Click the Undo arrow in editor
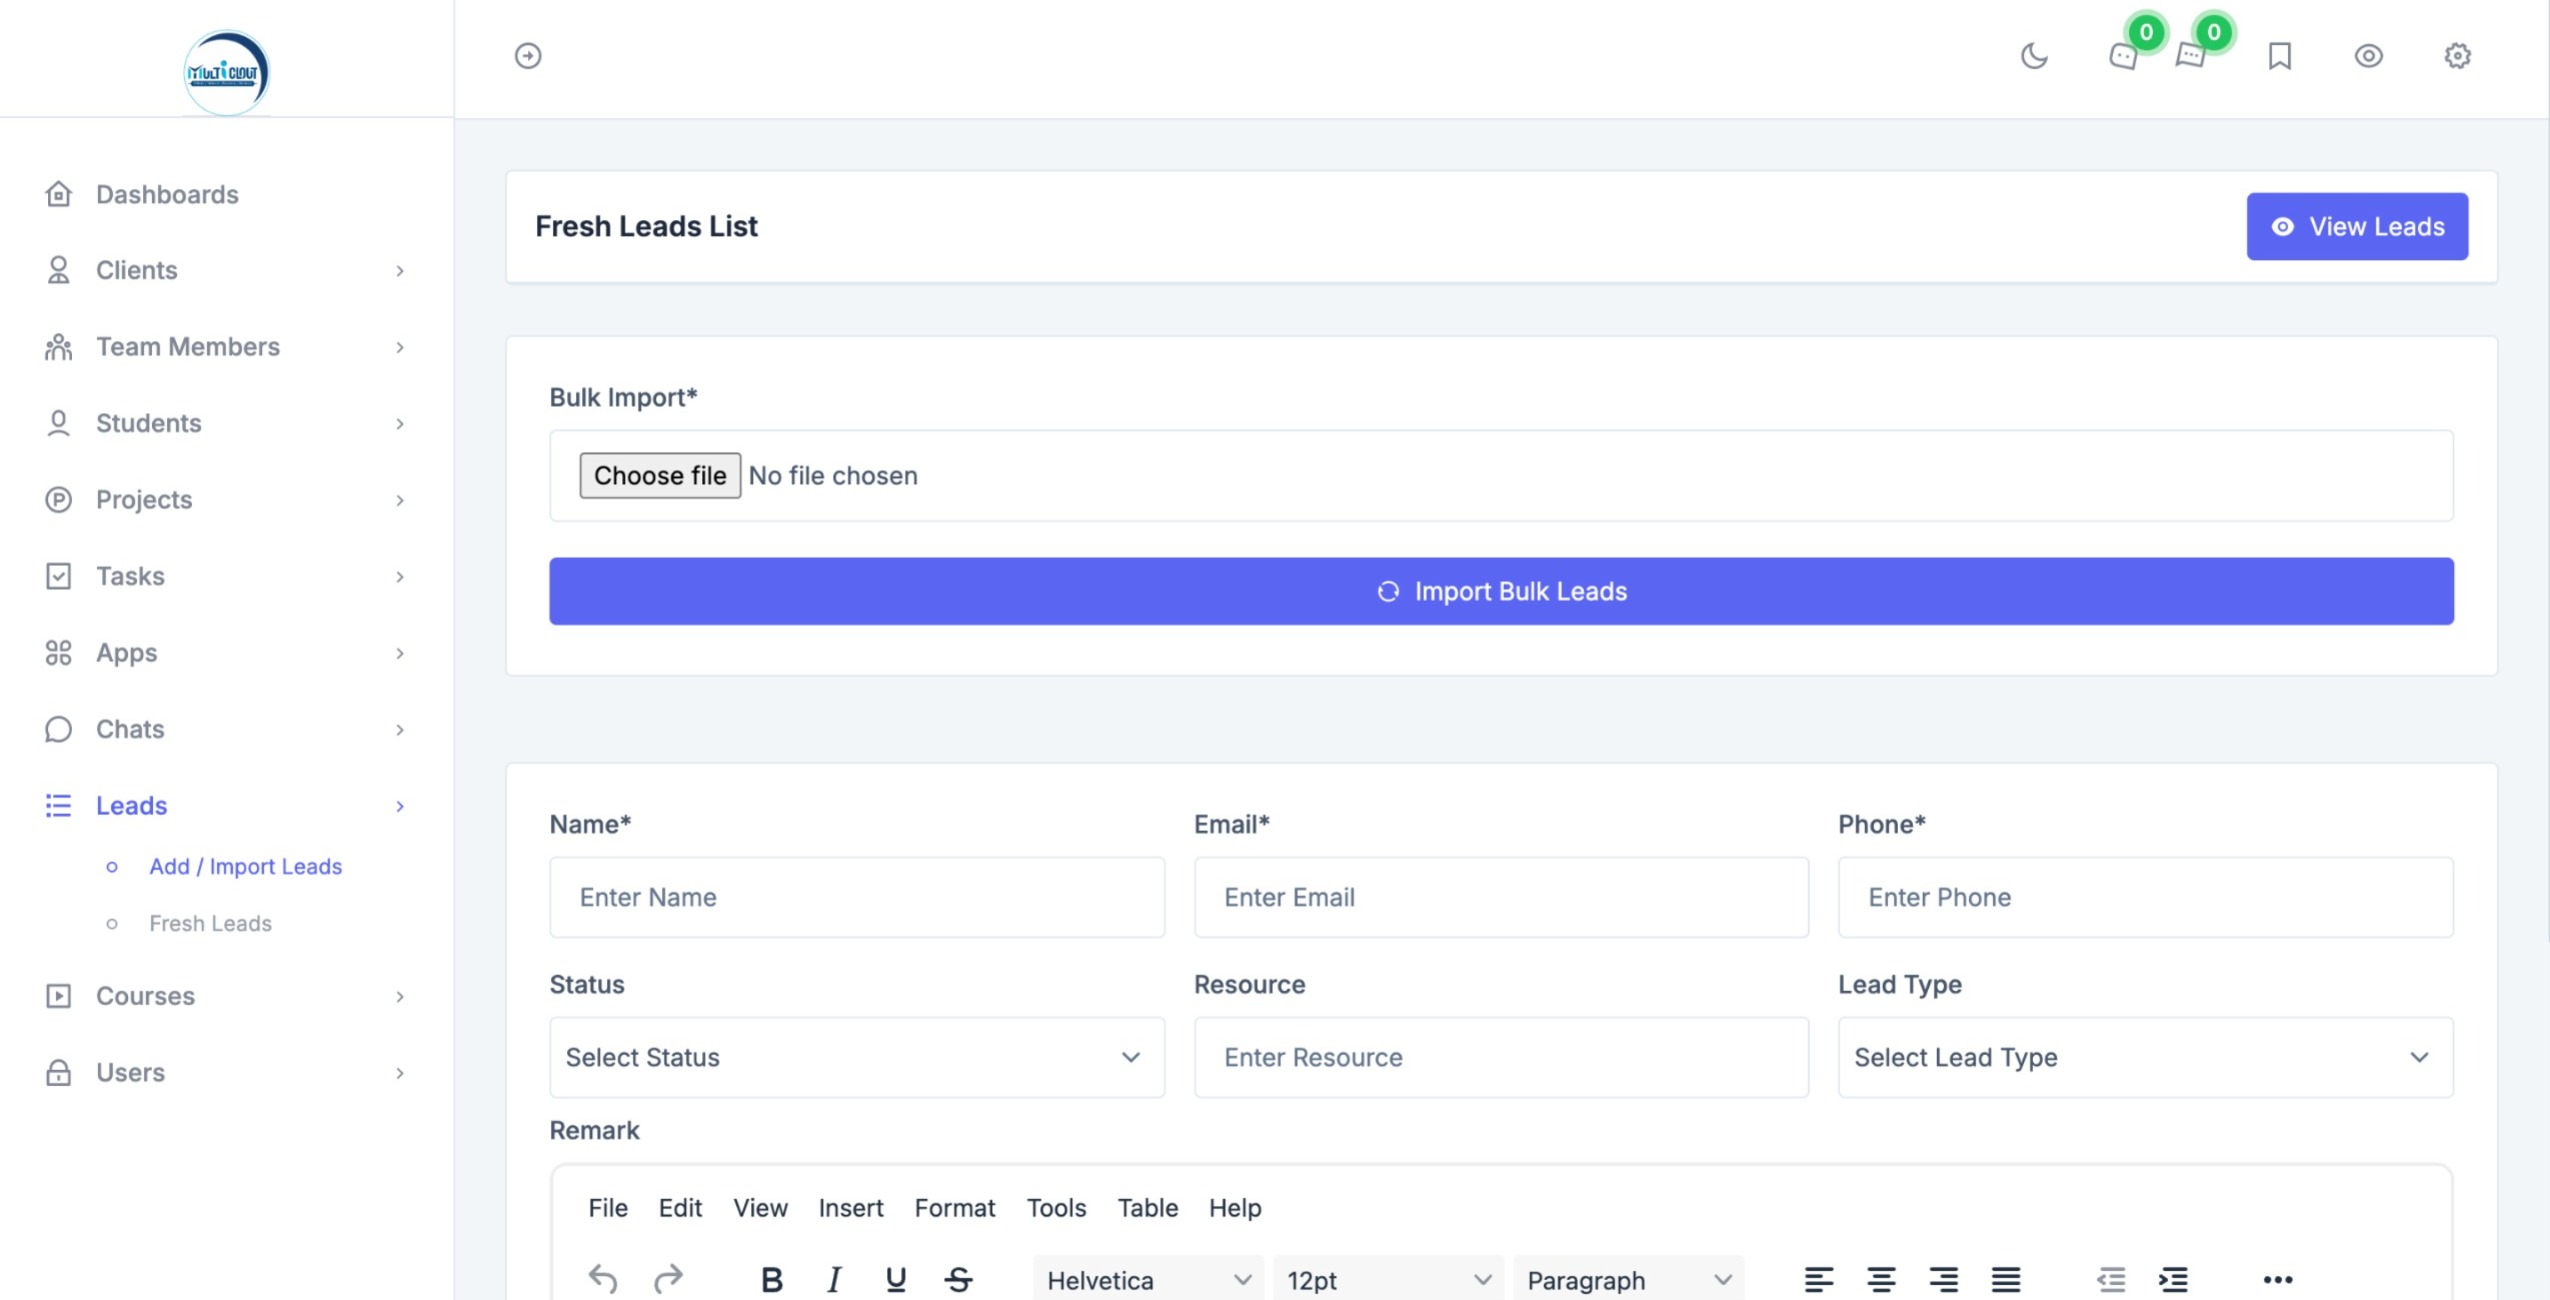Image resolution: width=2550 pixels, height=1300 pixels. pos(603,1279)
